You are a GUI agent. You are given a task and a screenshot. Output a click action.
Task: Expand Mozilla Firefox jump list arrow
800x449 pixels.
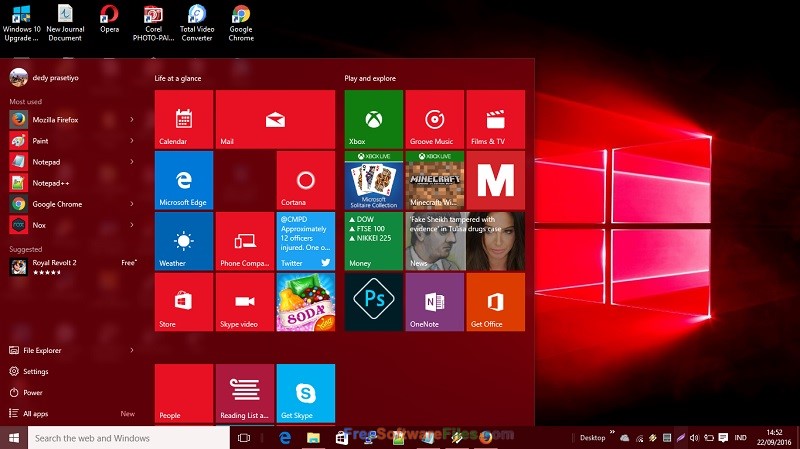(132, 119)
